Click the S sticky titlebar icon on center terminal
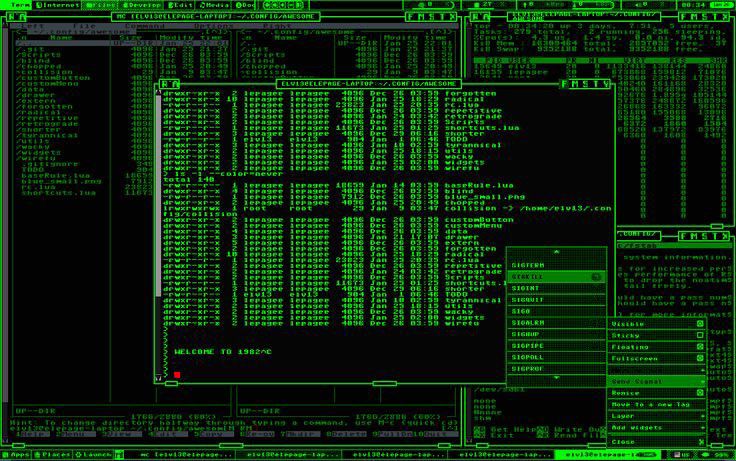 (x=586, y=84)
